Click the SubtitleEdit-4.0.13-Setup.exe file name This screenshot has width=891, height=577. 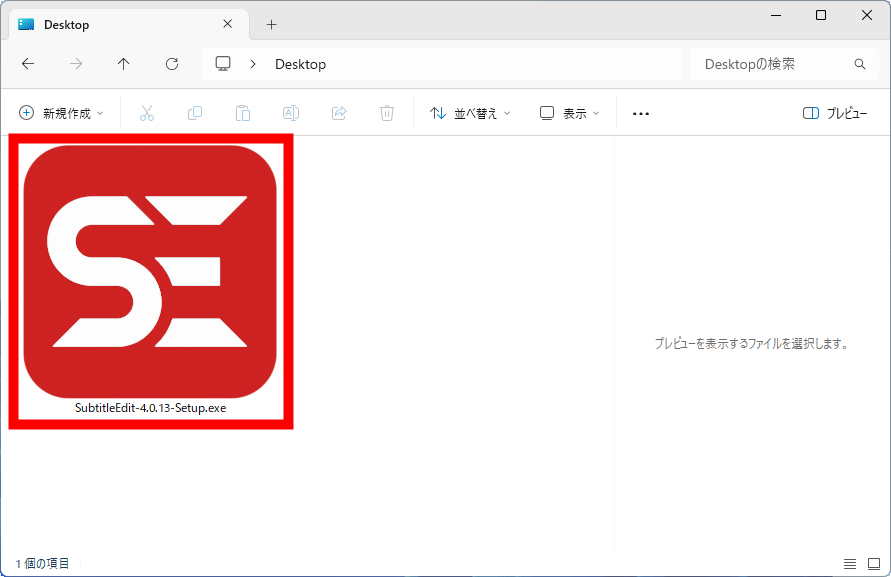[151, 408]
